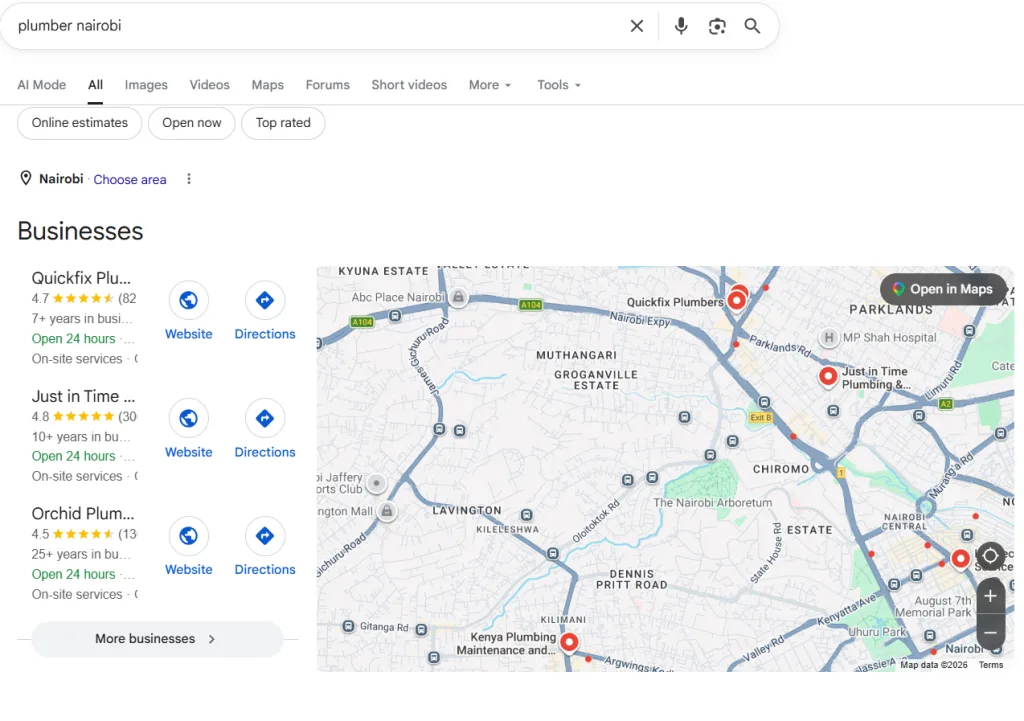Click the Website label under Quickfix

189,334
